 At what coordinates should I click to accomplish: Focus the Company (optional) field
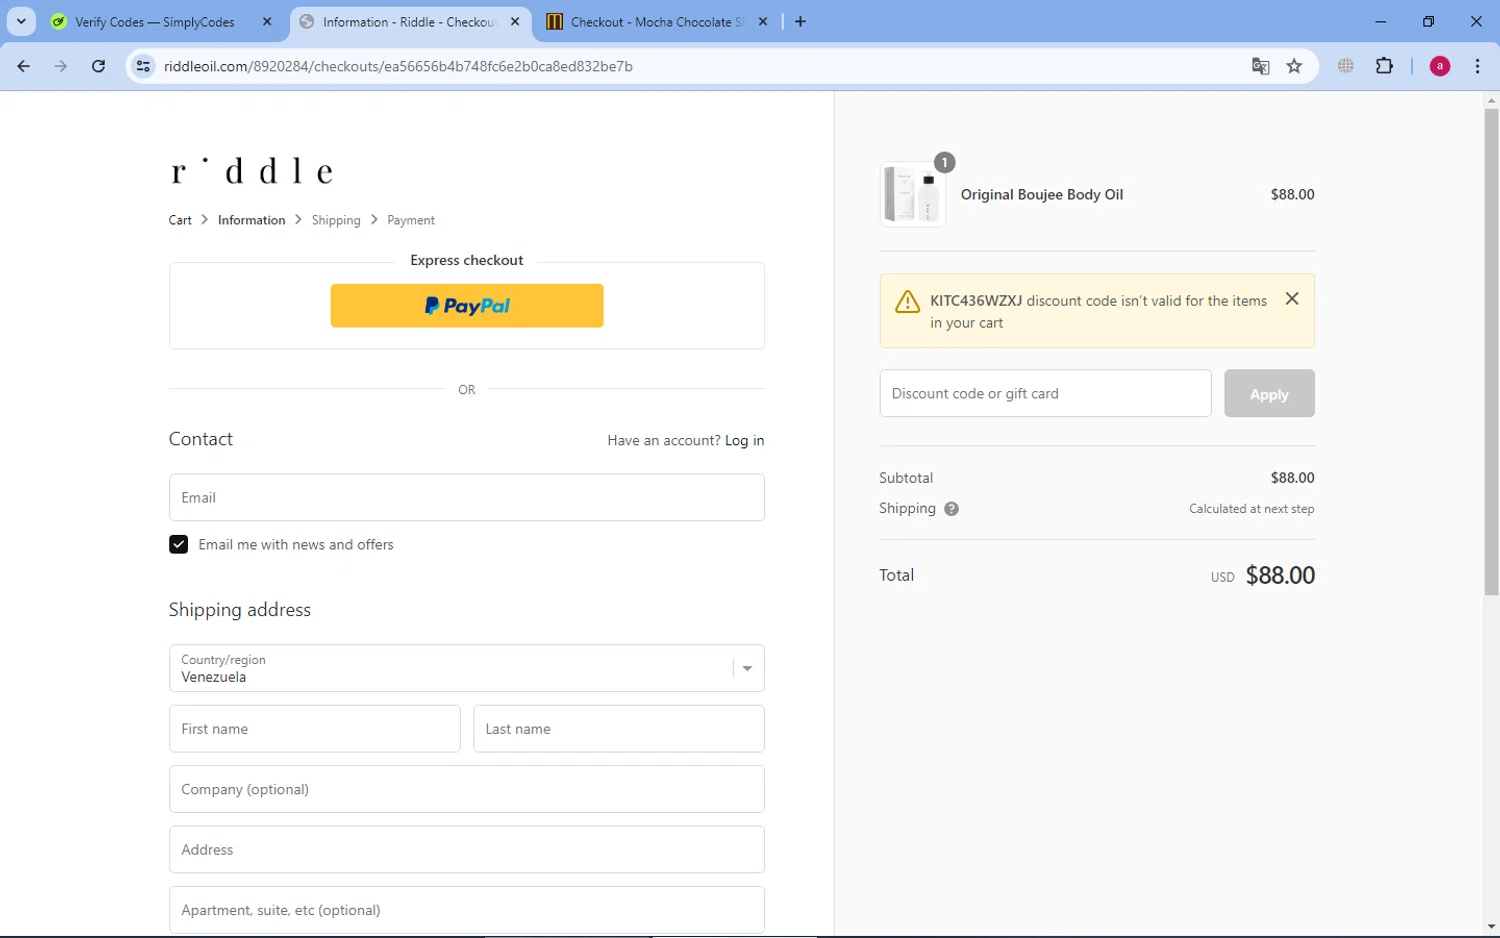click(467, 789)
